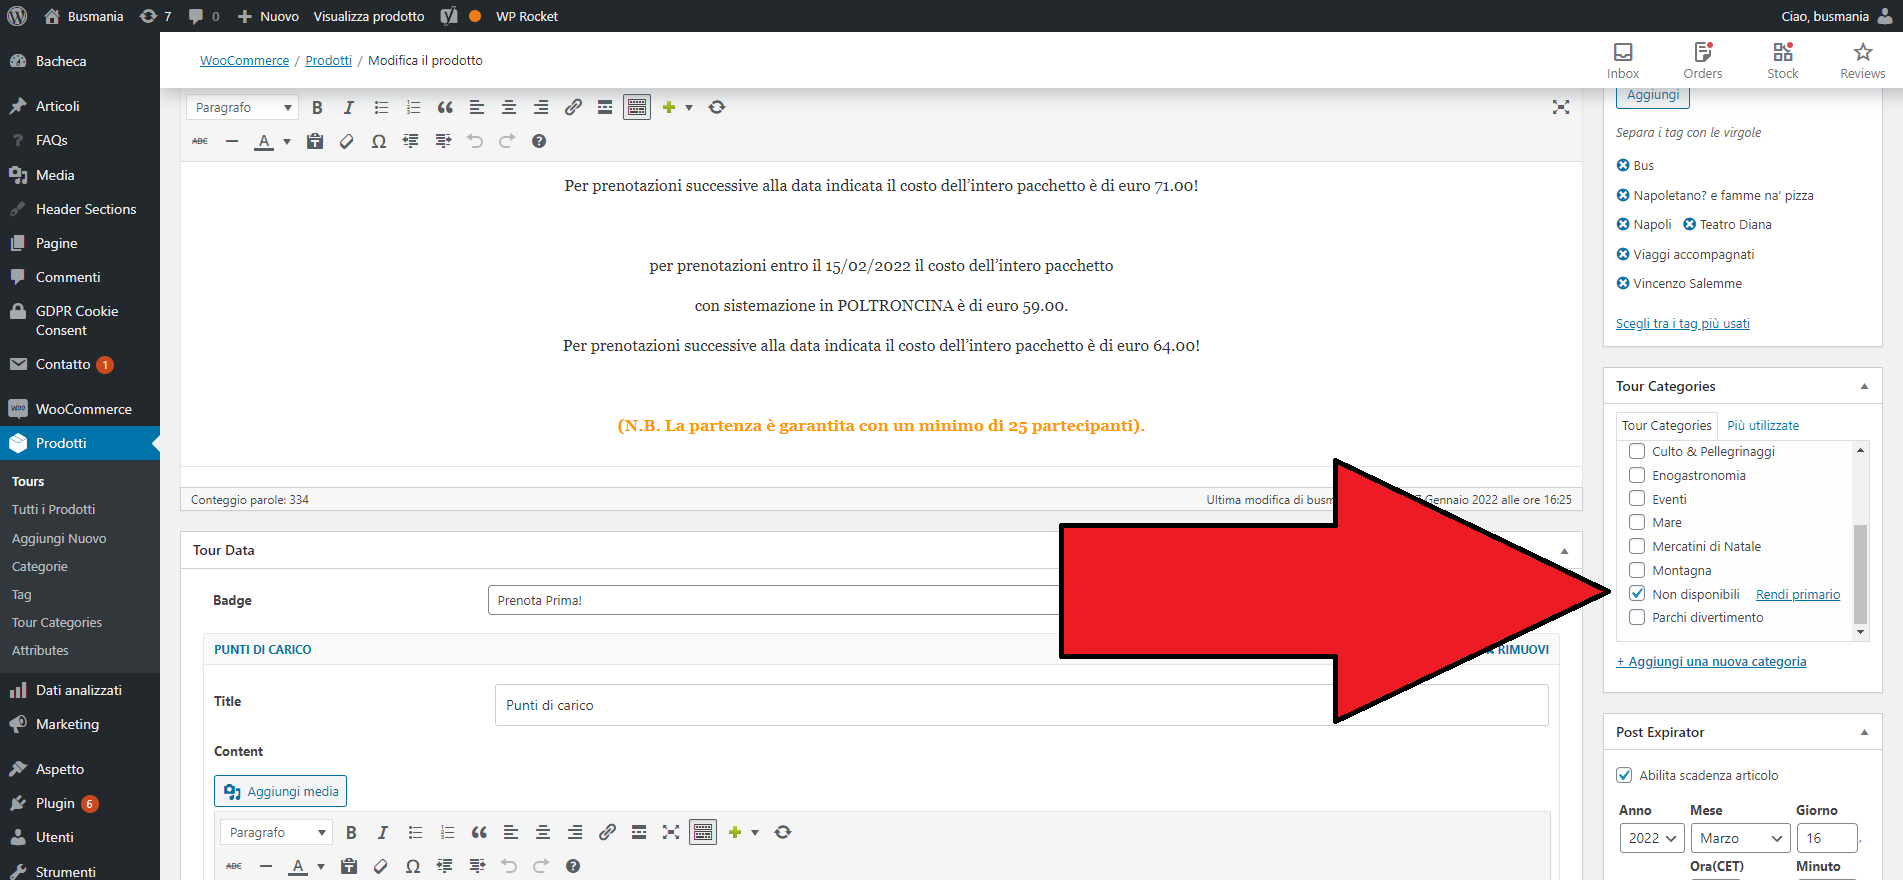Collapse the Tour Categories panel
Image resolution: width=1903 pixels, height=880 pixels.
tap(1864, 387)
